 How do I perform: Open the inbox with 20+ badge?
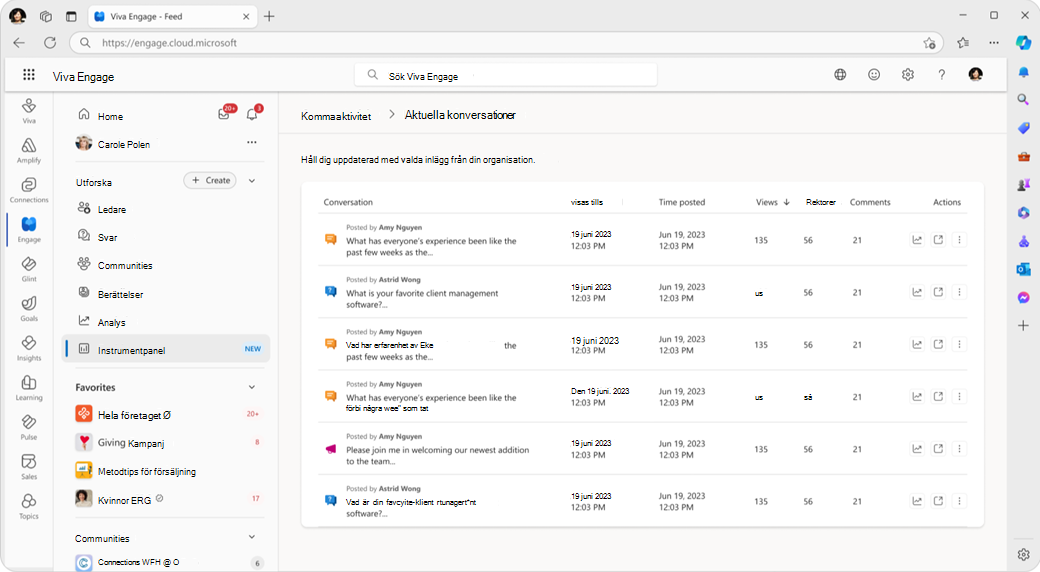[224, 115]
